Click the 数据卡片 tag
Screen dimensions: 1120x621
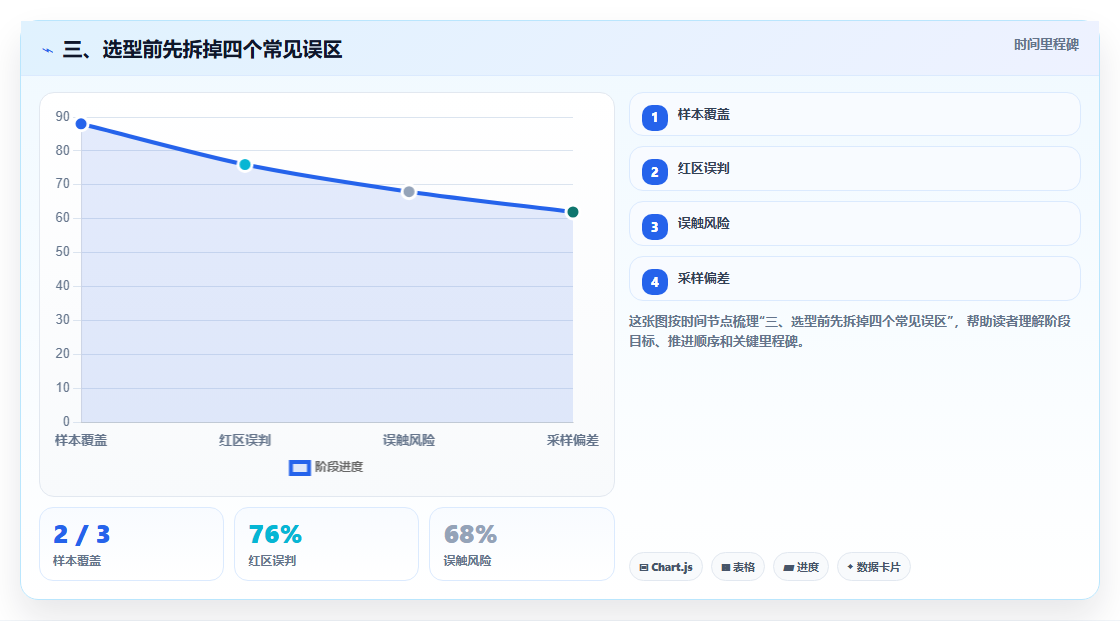pyautogui.click(x=874, y=567)
